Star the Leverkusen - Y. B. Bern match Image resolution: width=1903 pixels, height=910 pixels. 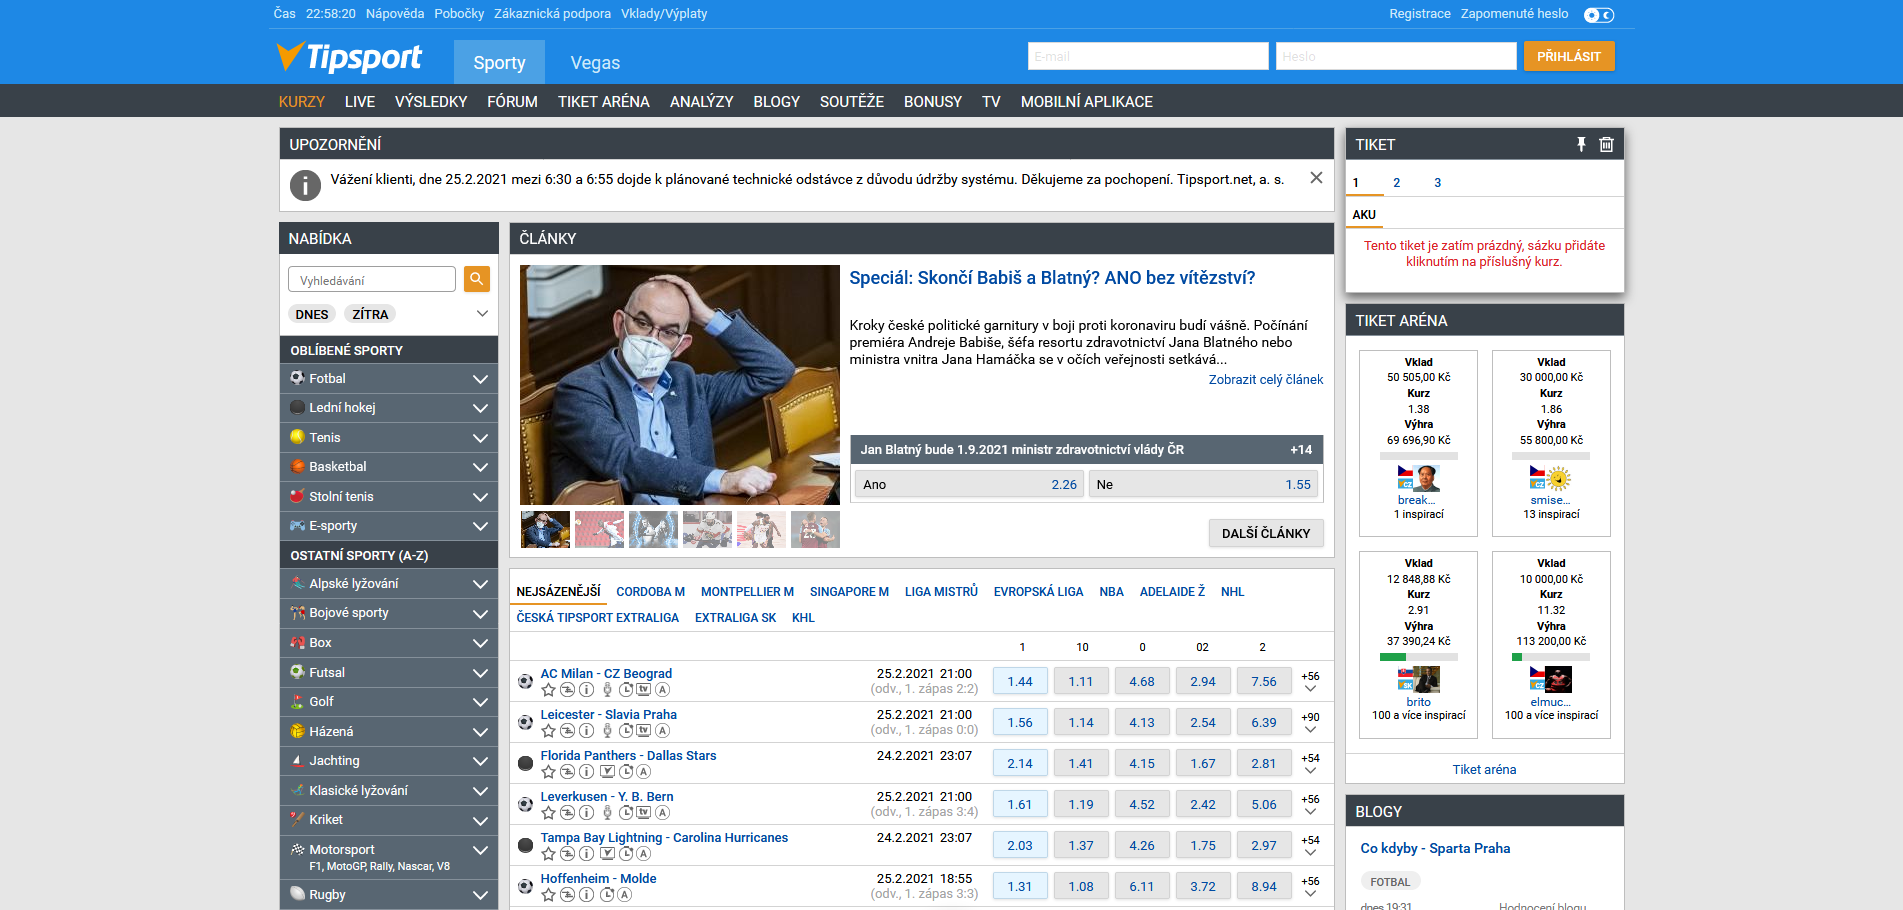pos(548,812)
